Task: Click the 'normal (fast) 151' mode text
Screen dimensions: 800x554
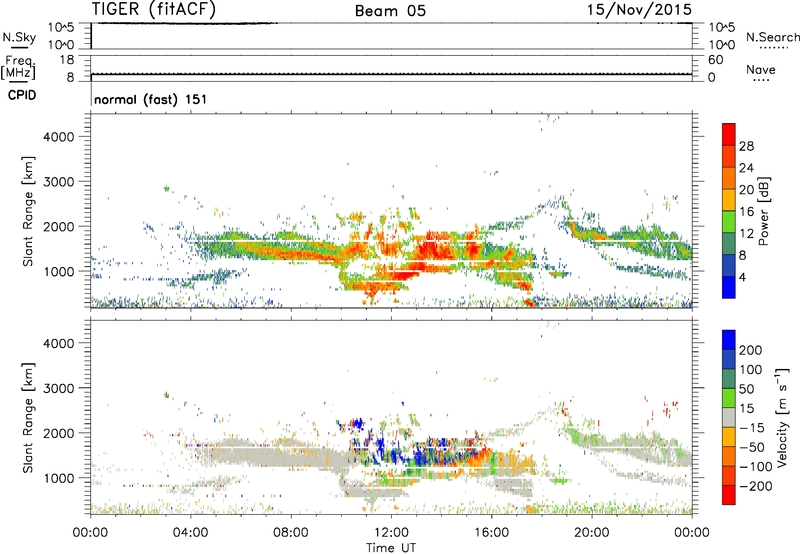Action: pyautogui.click(x=151, y=99)
